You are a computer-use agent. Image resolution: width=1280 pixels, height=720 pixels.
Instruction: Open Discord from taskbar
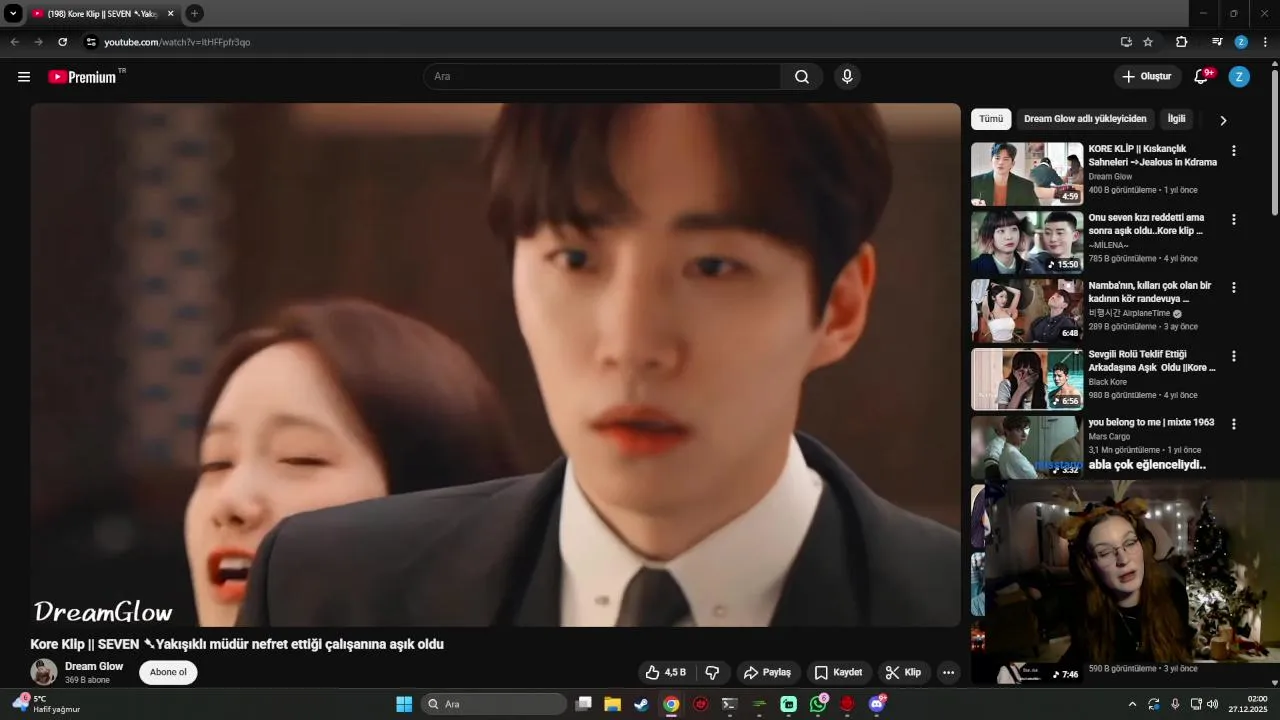point(877,704)
